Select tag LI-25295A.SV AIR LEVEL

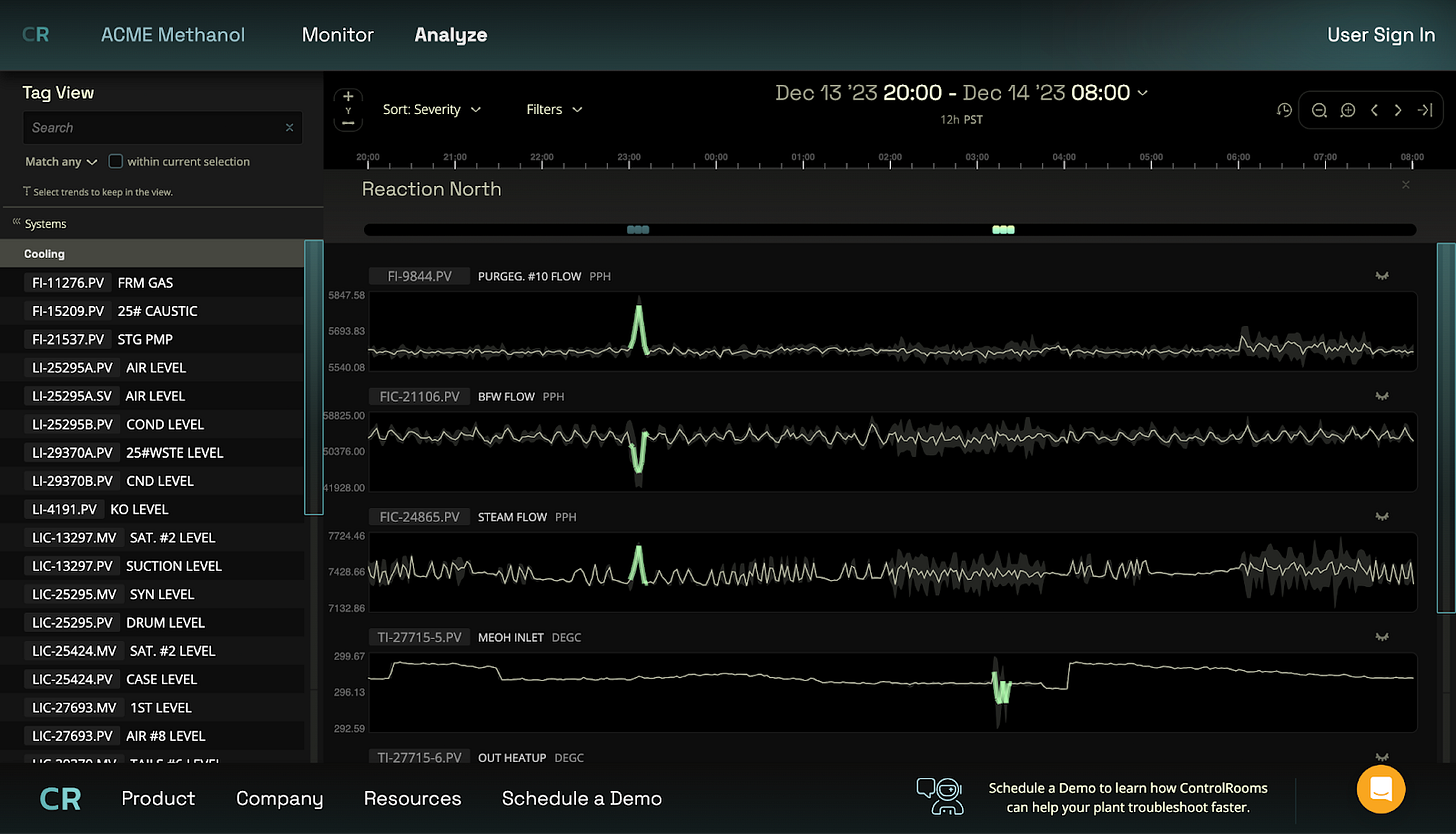tap(152, 396)
